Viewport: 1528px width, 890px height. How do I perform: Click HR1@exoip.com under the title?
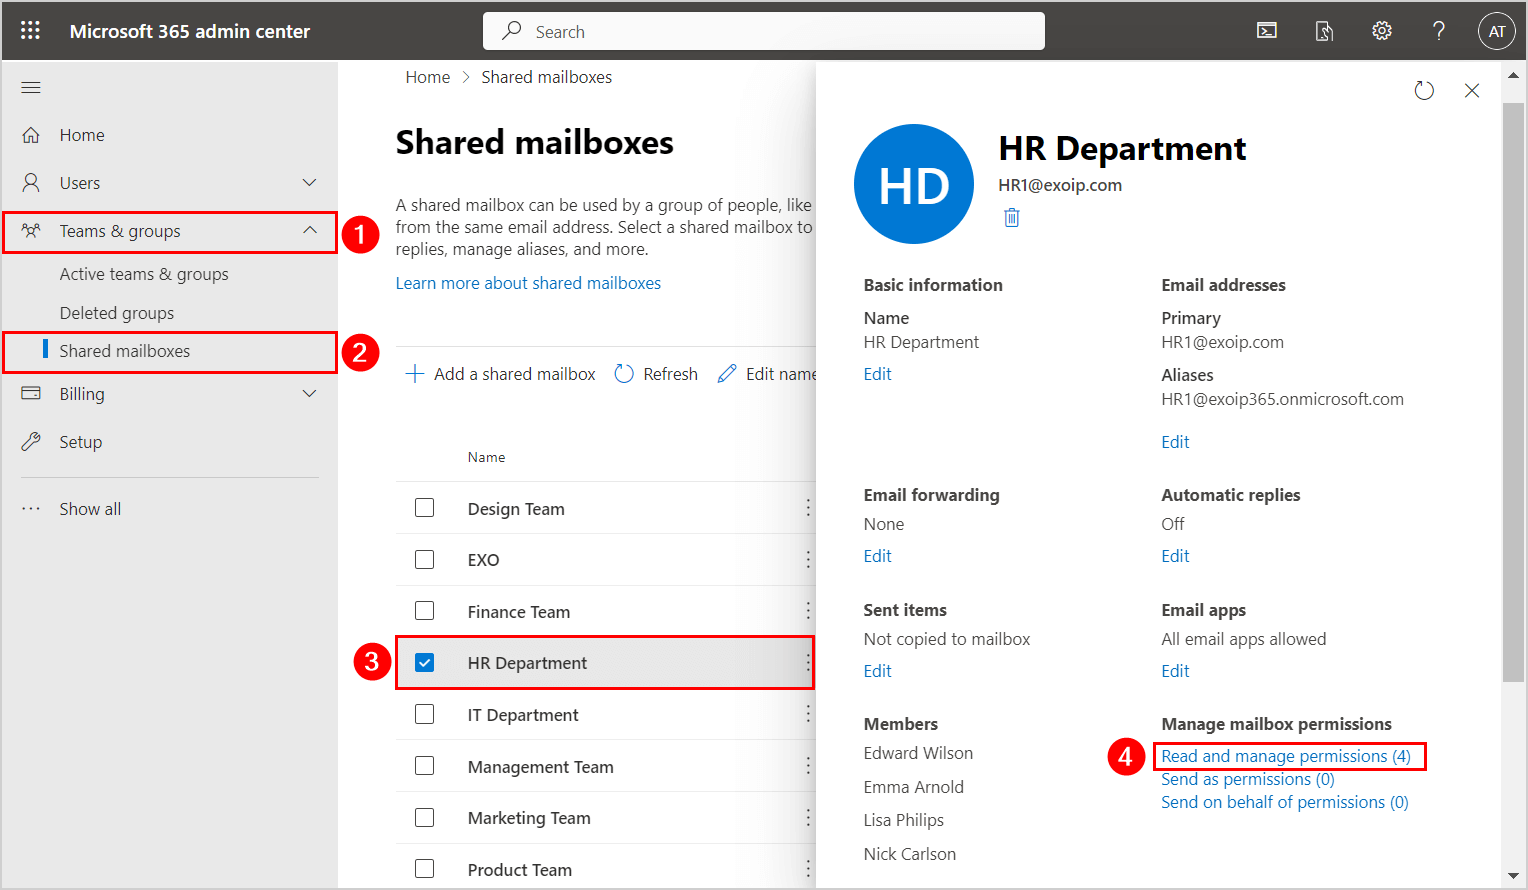(1060, 185)
